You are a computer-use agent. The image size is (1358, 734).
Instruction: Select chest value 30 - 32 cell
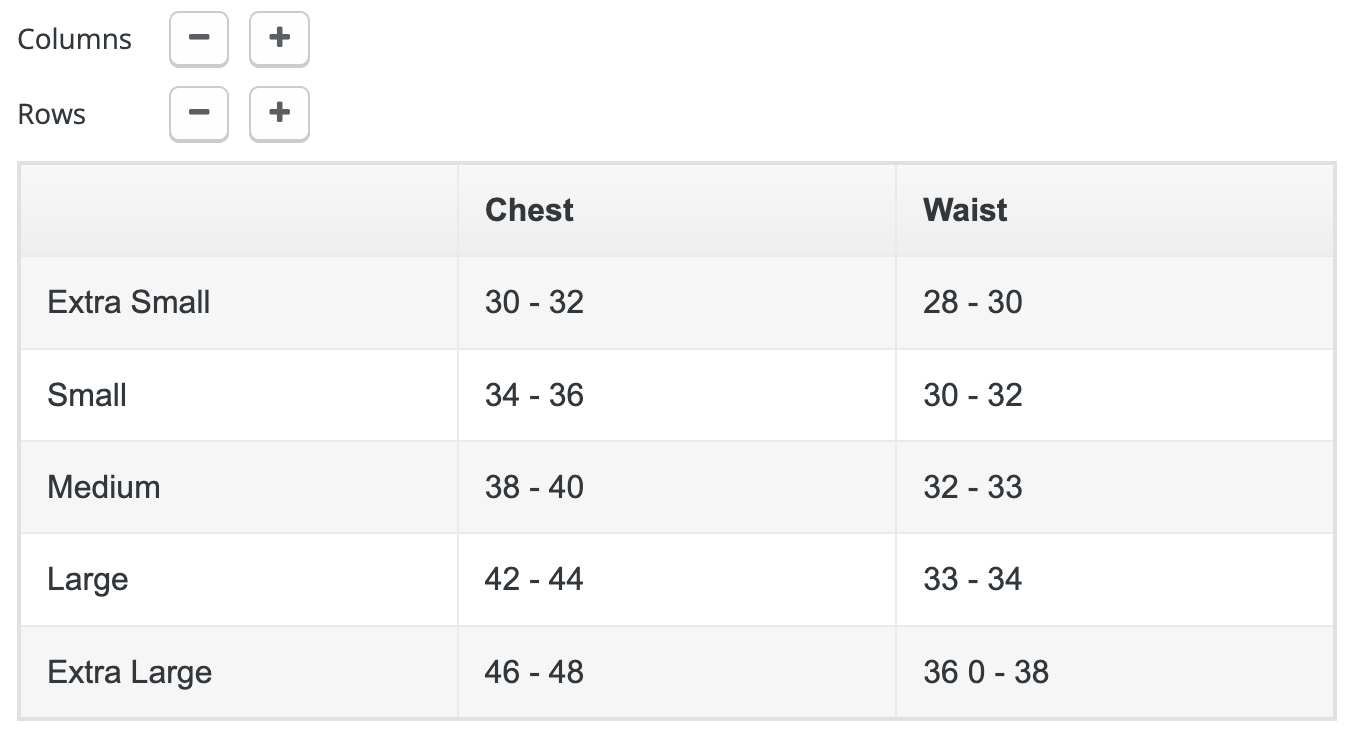point(677,302)
